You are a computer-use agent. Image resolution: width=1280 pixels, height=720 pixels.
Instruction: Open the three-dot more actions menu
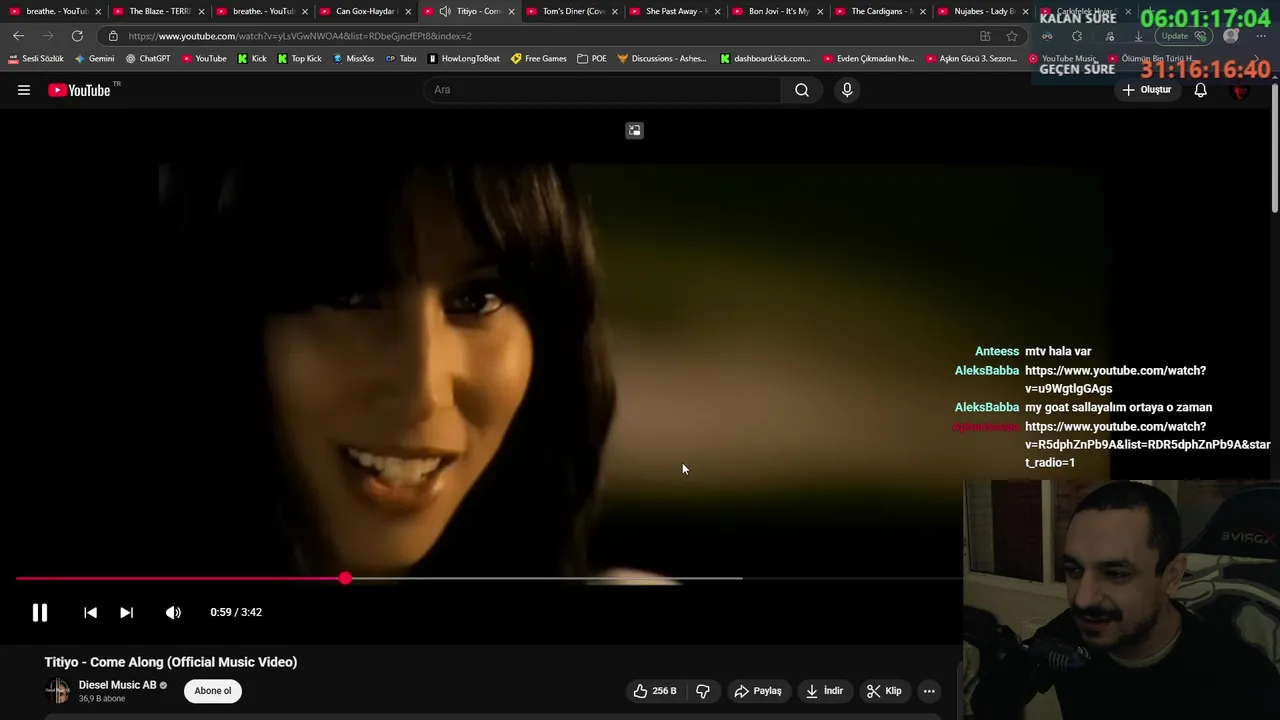click(x=929, y=691)
